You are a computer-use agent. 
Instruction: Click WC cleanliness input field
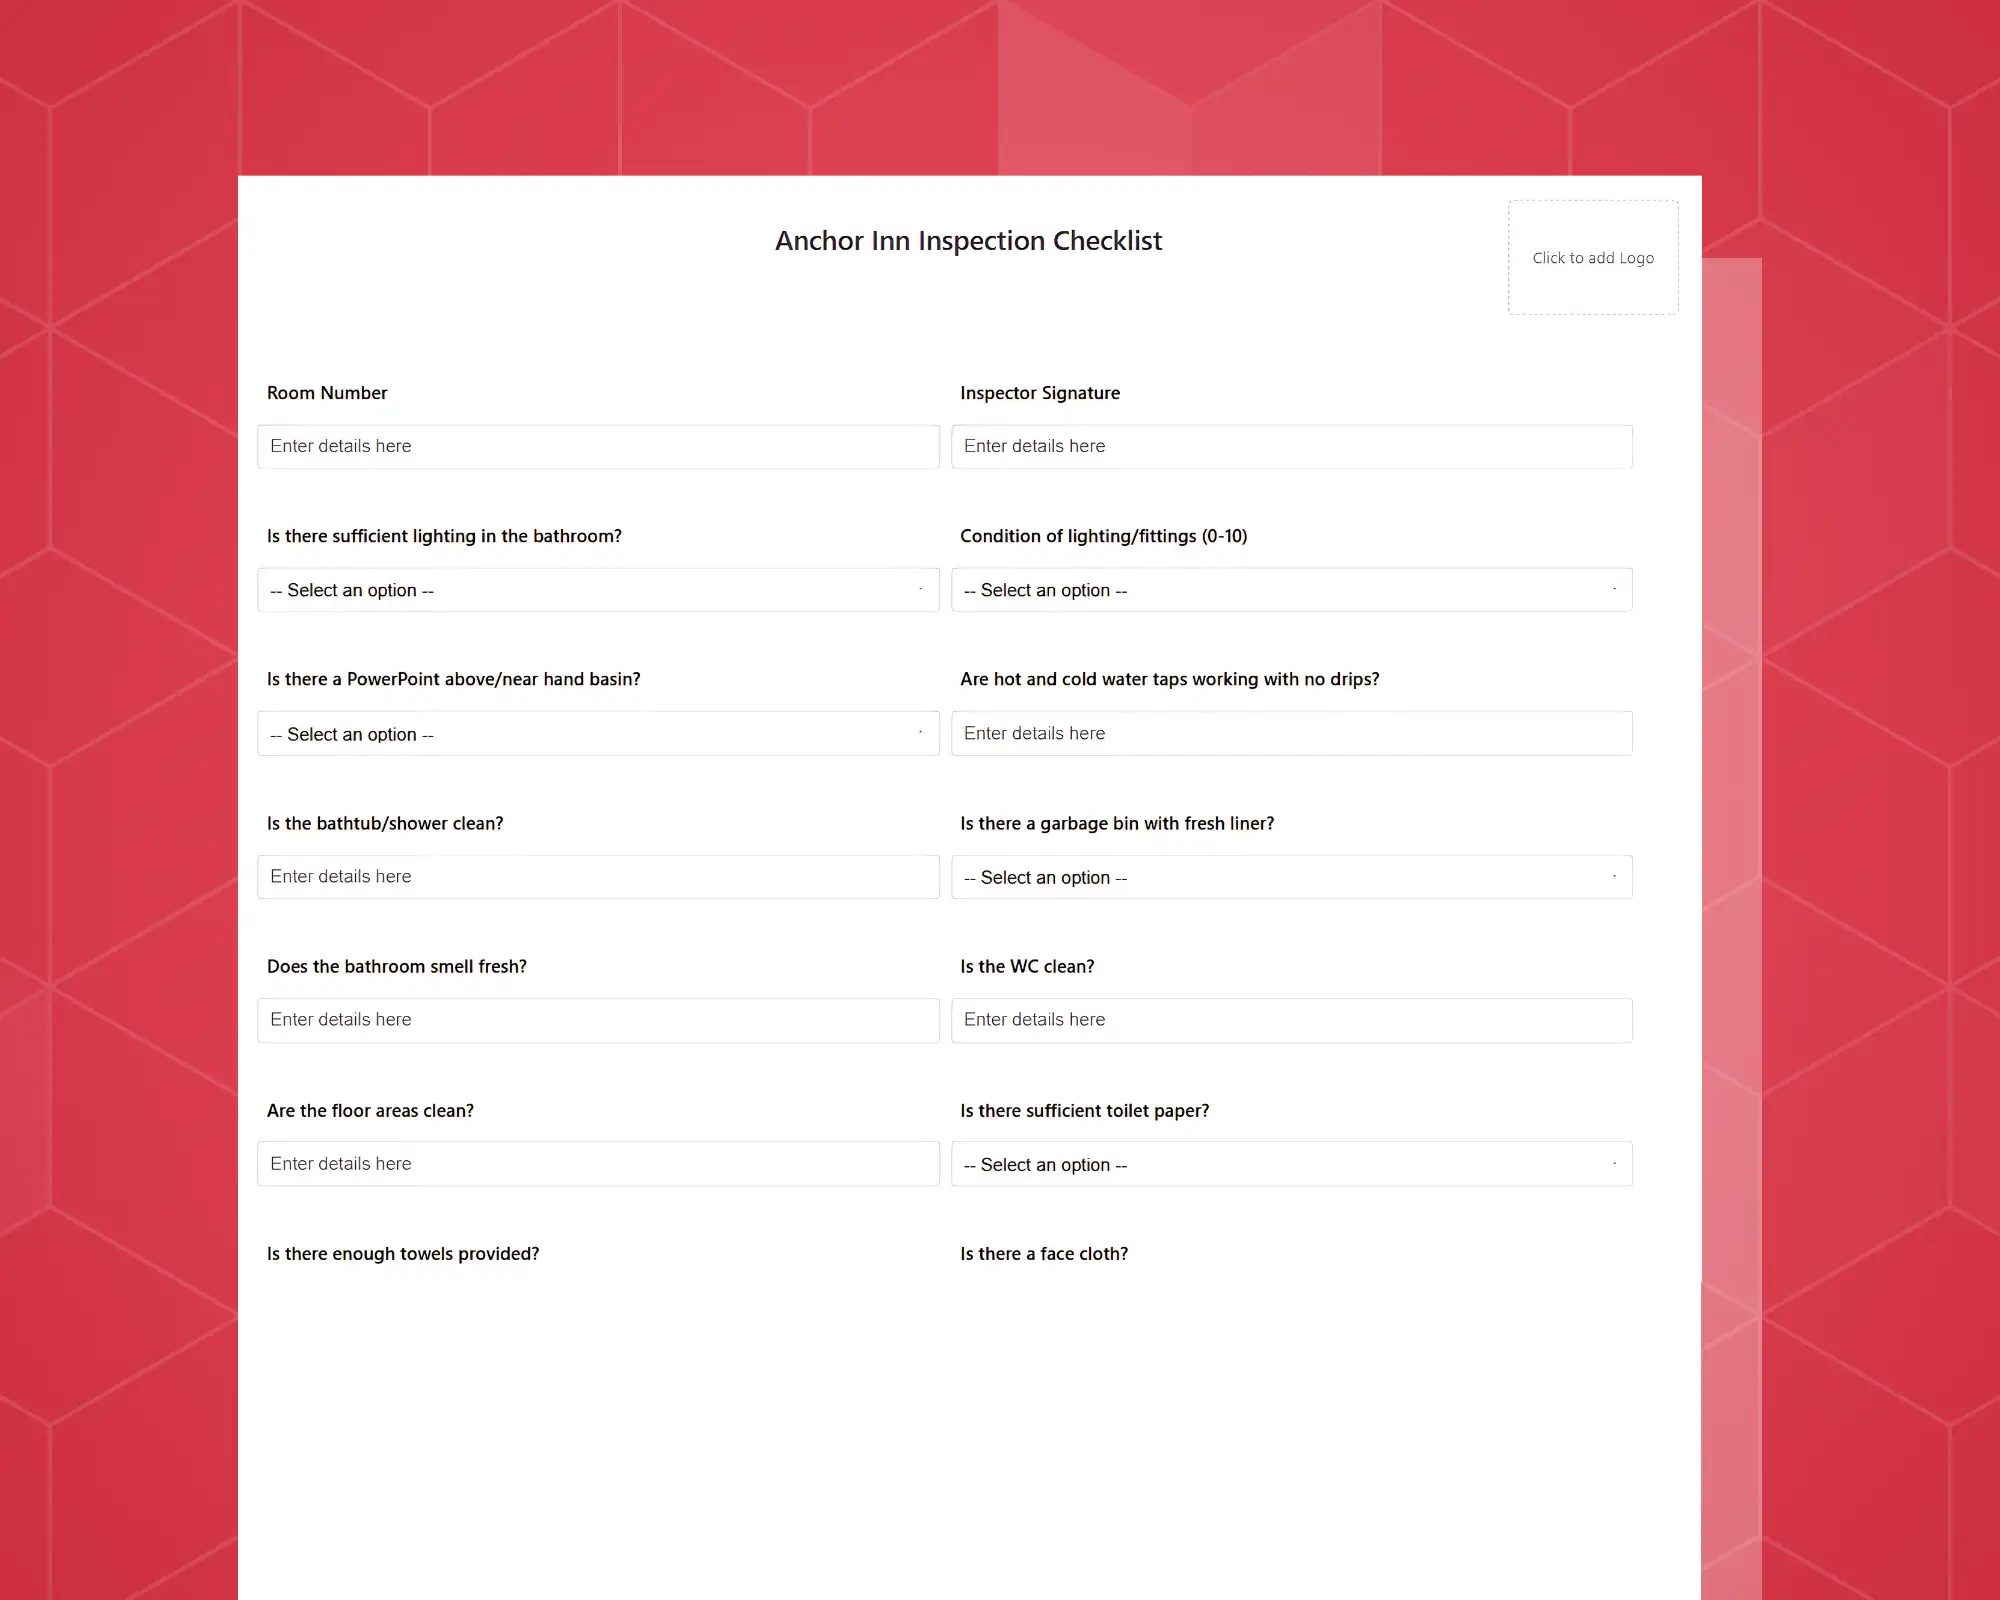(x=1291, y=1019)
